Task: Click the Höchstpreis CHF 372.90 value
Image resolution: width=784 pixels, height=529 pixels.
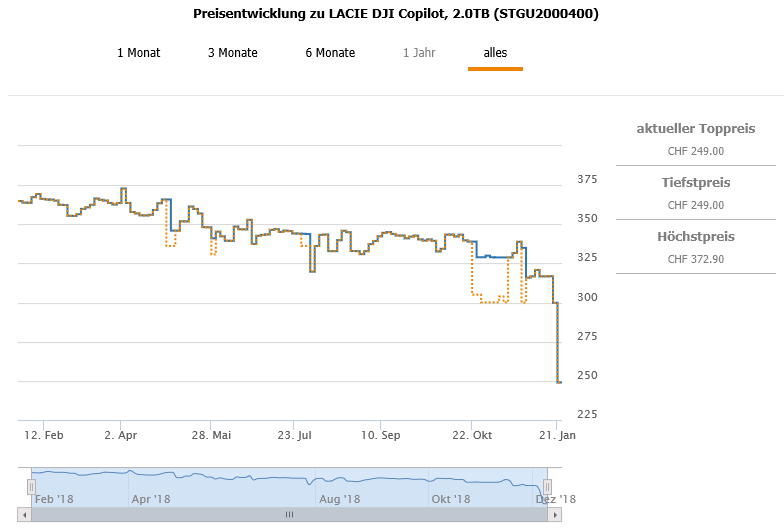Action: 696,259
